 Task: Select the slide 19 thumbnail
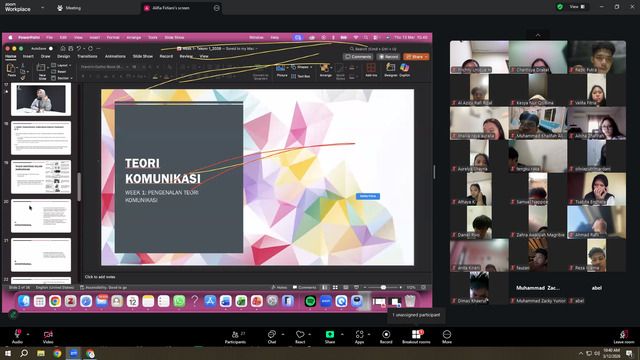(41, 177)
